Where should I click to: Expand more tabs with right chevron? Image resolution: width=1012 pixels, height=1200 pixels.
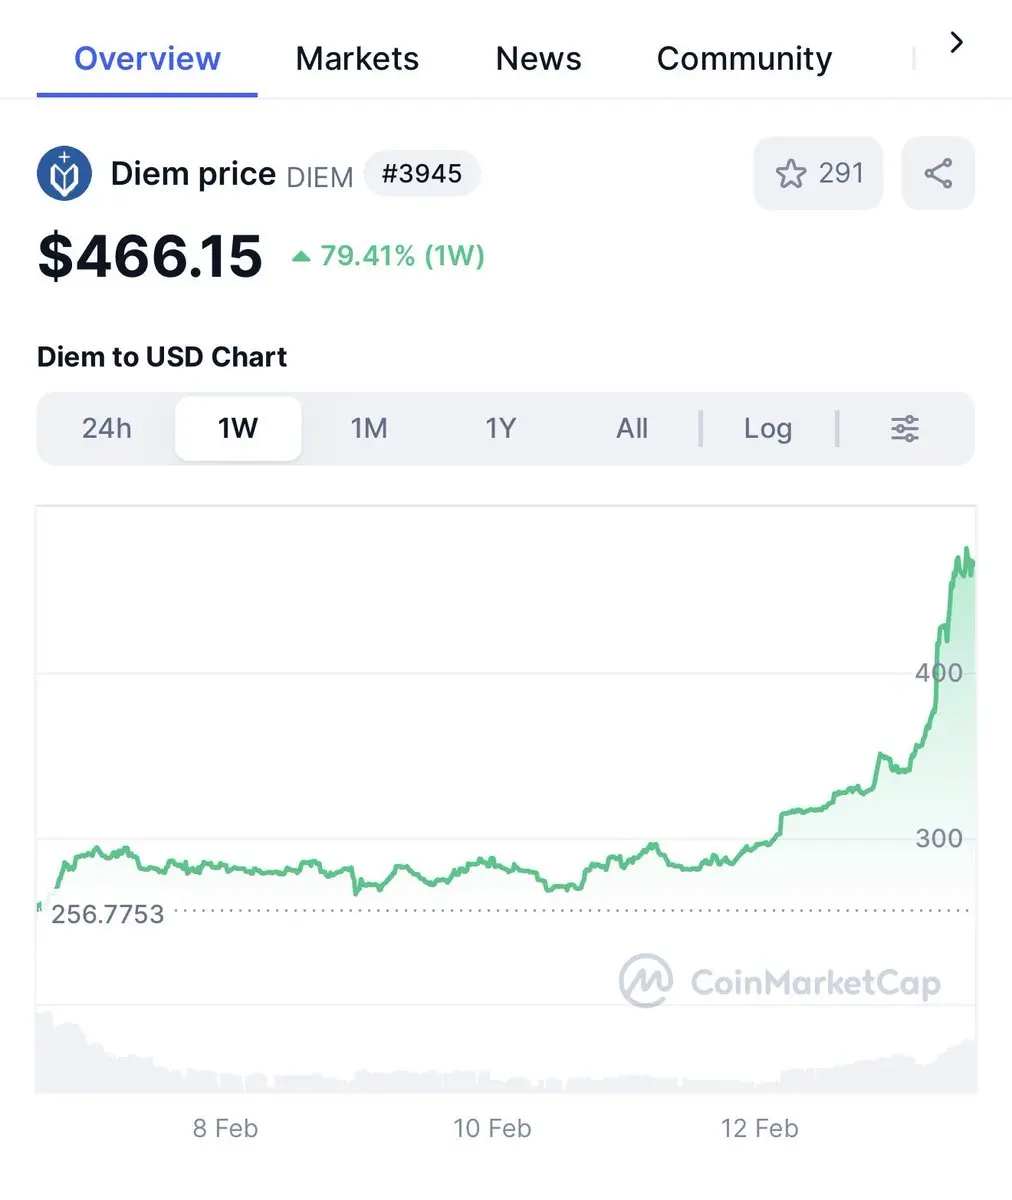(956, 42)
